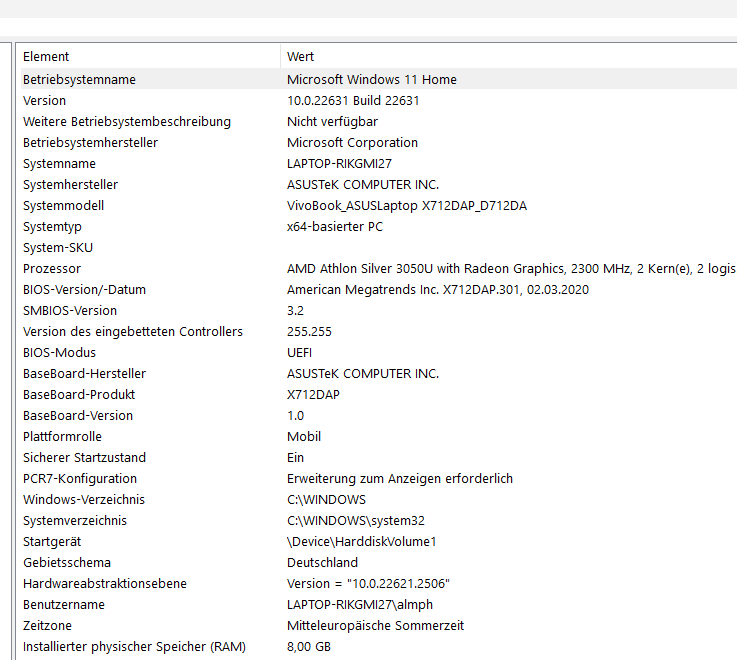
Task: Select Hardwareabstraktionsebene row label
Action: point(105,583)
